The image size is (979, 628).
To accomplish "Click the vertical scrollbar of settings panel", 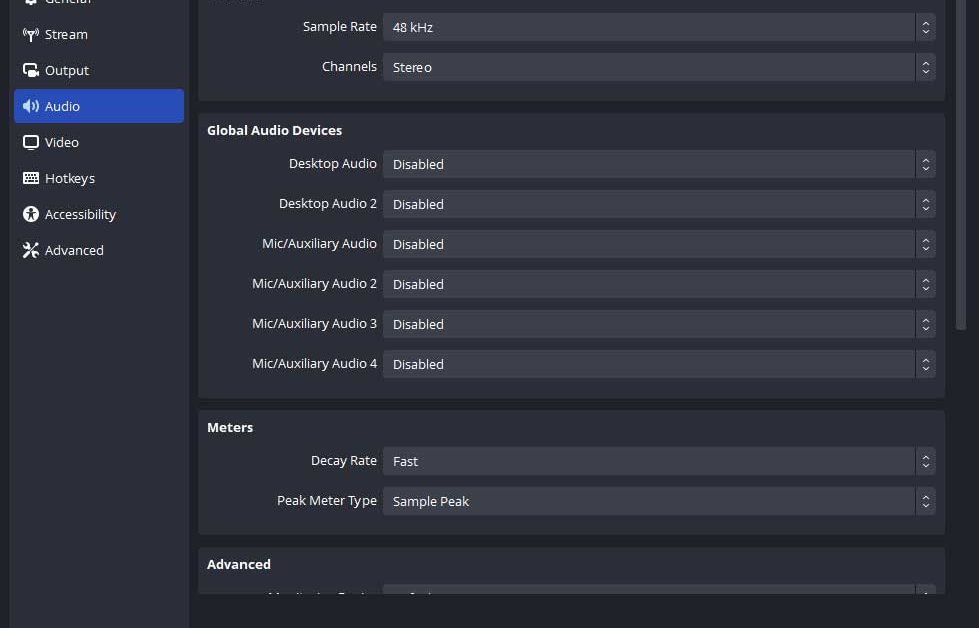I will tap(961, 160).
